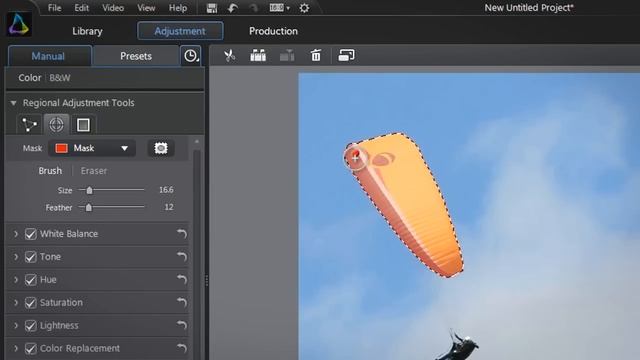Screen dimensions: 640x360
Task: Save the project with the floppy disk icon
Action: [x=212, y=8]
